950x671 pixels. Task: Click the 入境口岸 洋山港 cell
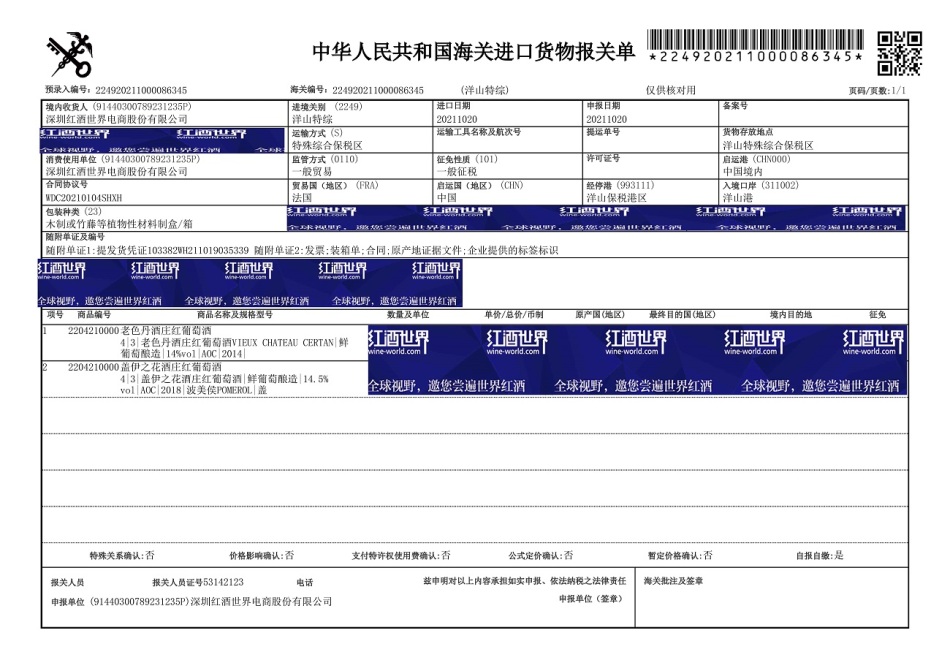pyautogui.click(x=814, y=191)
